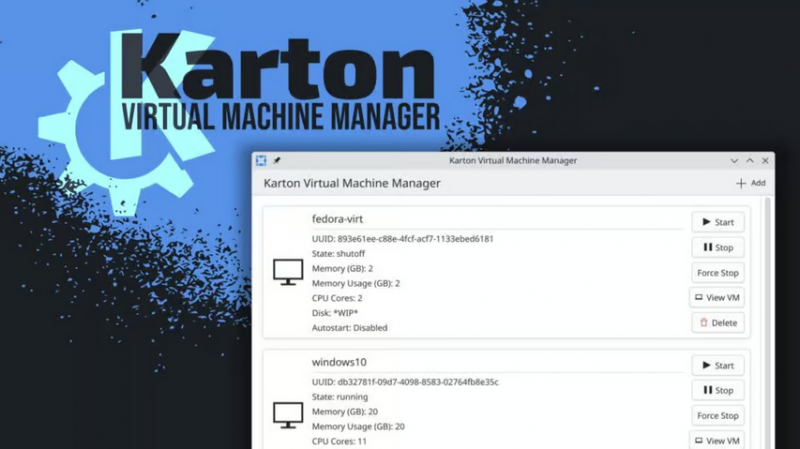Select the fedora-virt name text

click(x=337, y=219)
